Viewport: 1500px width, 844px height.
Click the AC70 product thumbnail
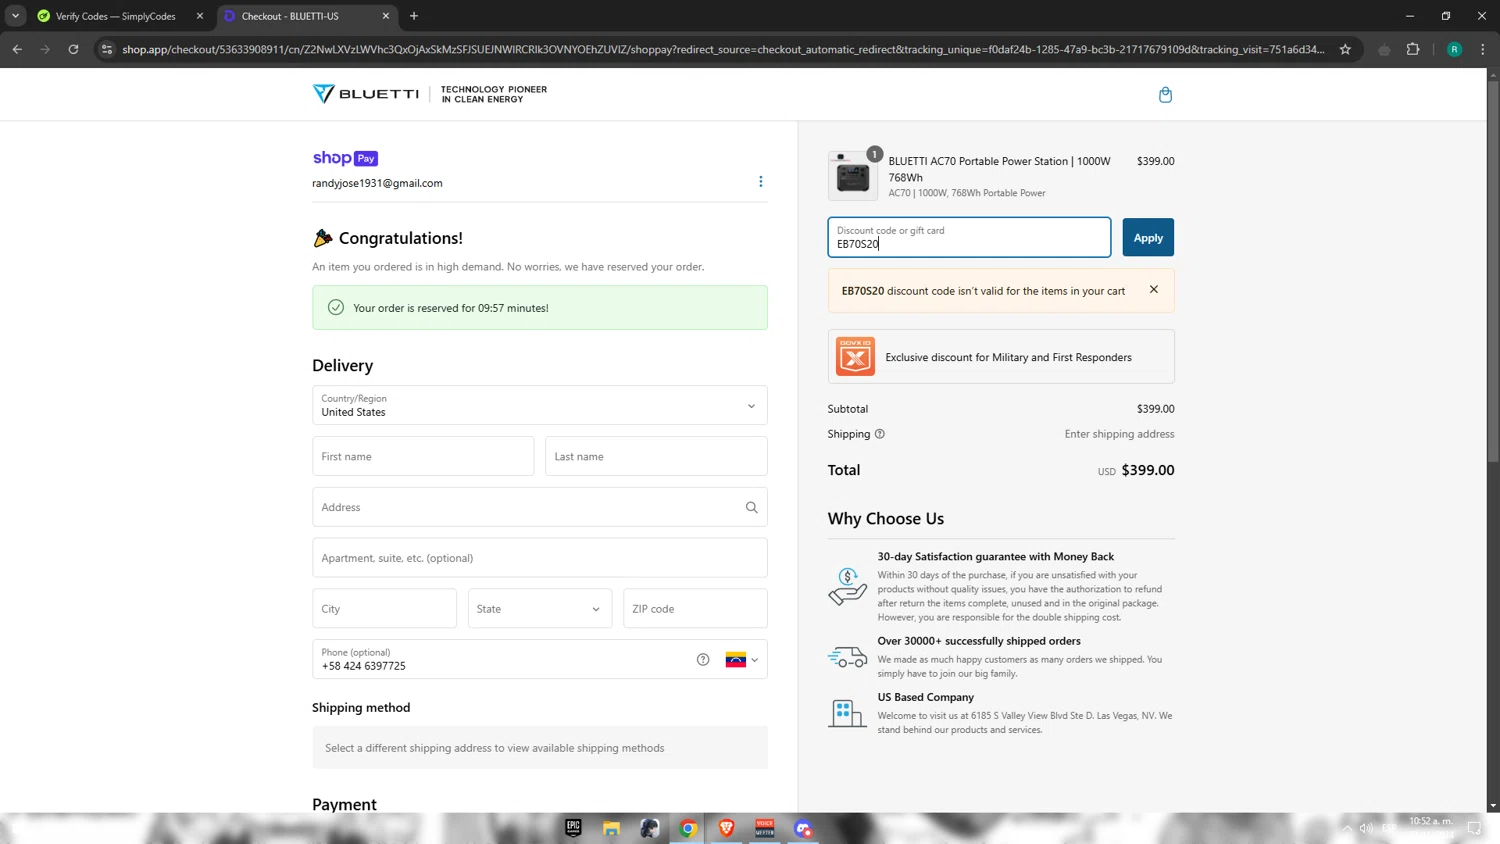[x=853, y=176]
